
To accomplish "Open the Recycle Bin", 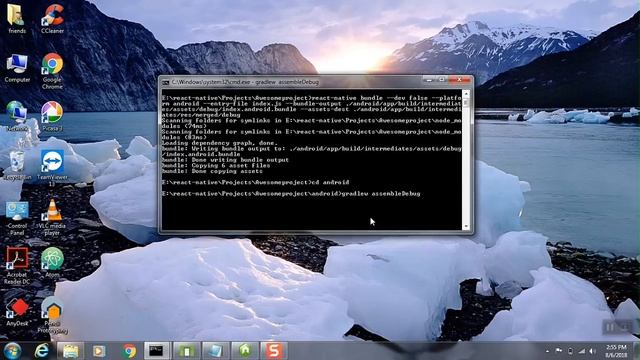I will 17,165.
